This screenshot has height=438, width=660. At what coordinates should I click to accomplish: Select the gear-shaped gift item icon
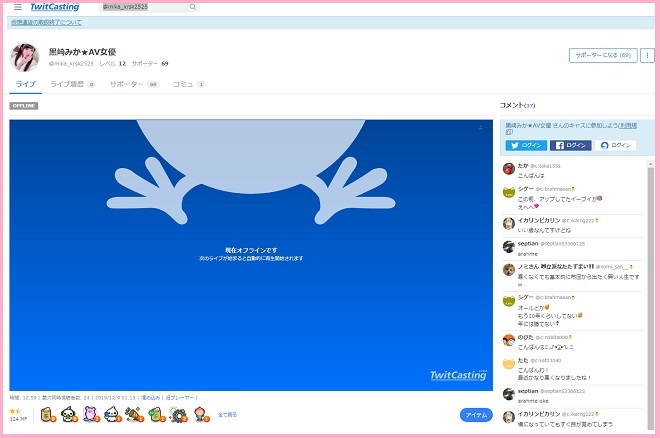coord(179,414)
